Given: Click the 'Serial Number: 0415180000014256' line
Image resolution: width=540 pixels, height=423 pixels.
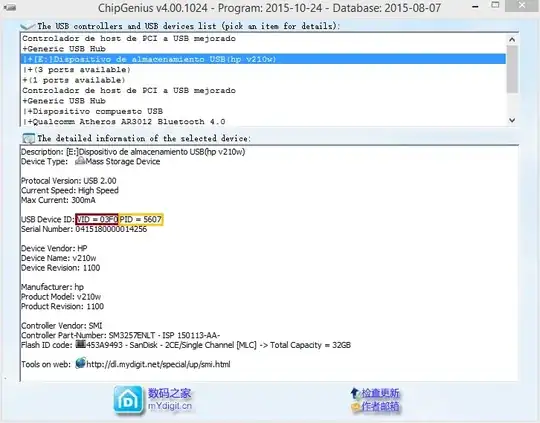Looking at the screenshot, I should pos(84,229).
